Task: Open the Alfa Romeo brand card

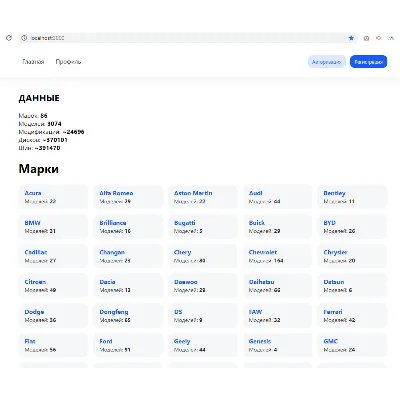Action: (x=128, y=197)
